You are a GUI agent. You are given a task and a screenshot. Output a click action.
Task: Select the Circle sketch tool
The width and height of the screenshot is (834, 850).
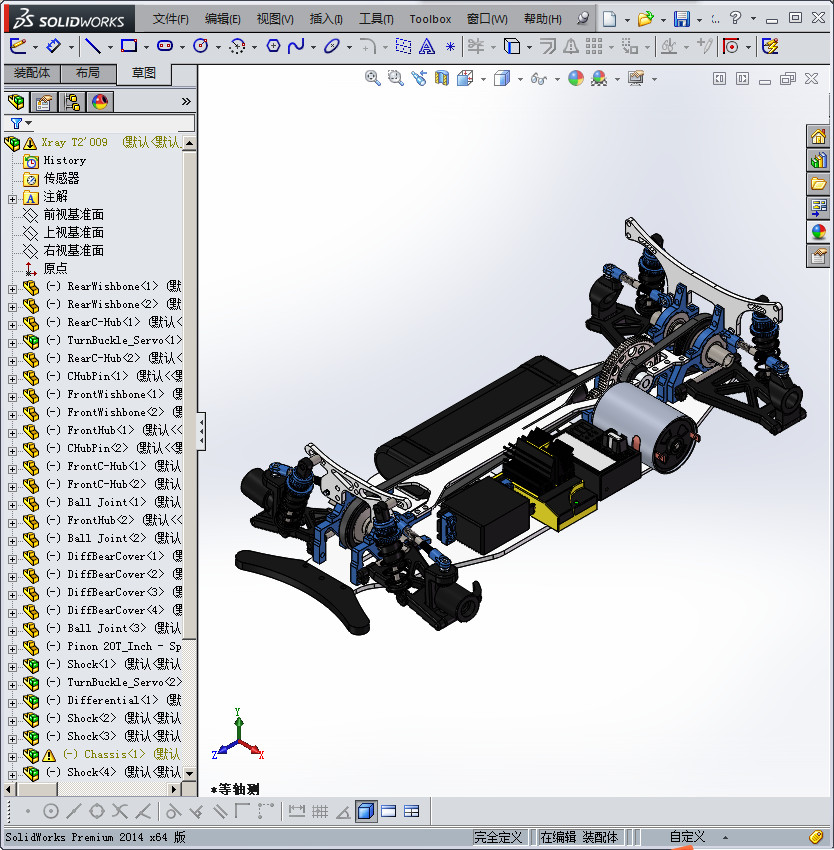tap(201, 47)
